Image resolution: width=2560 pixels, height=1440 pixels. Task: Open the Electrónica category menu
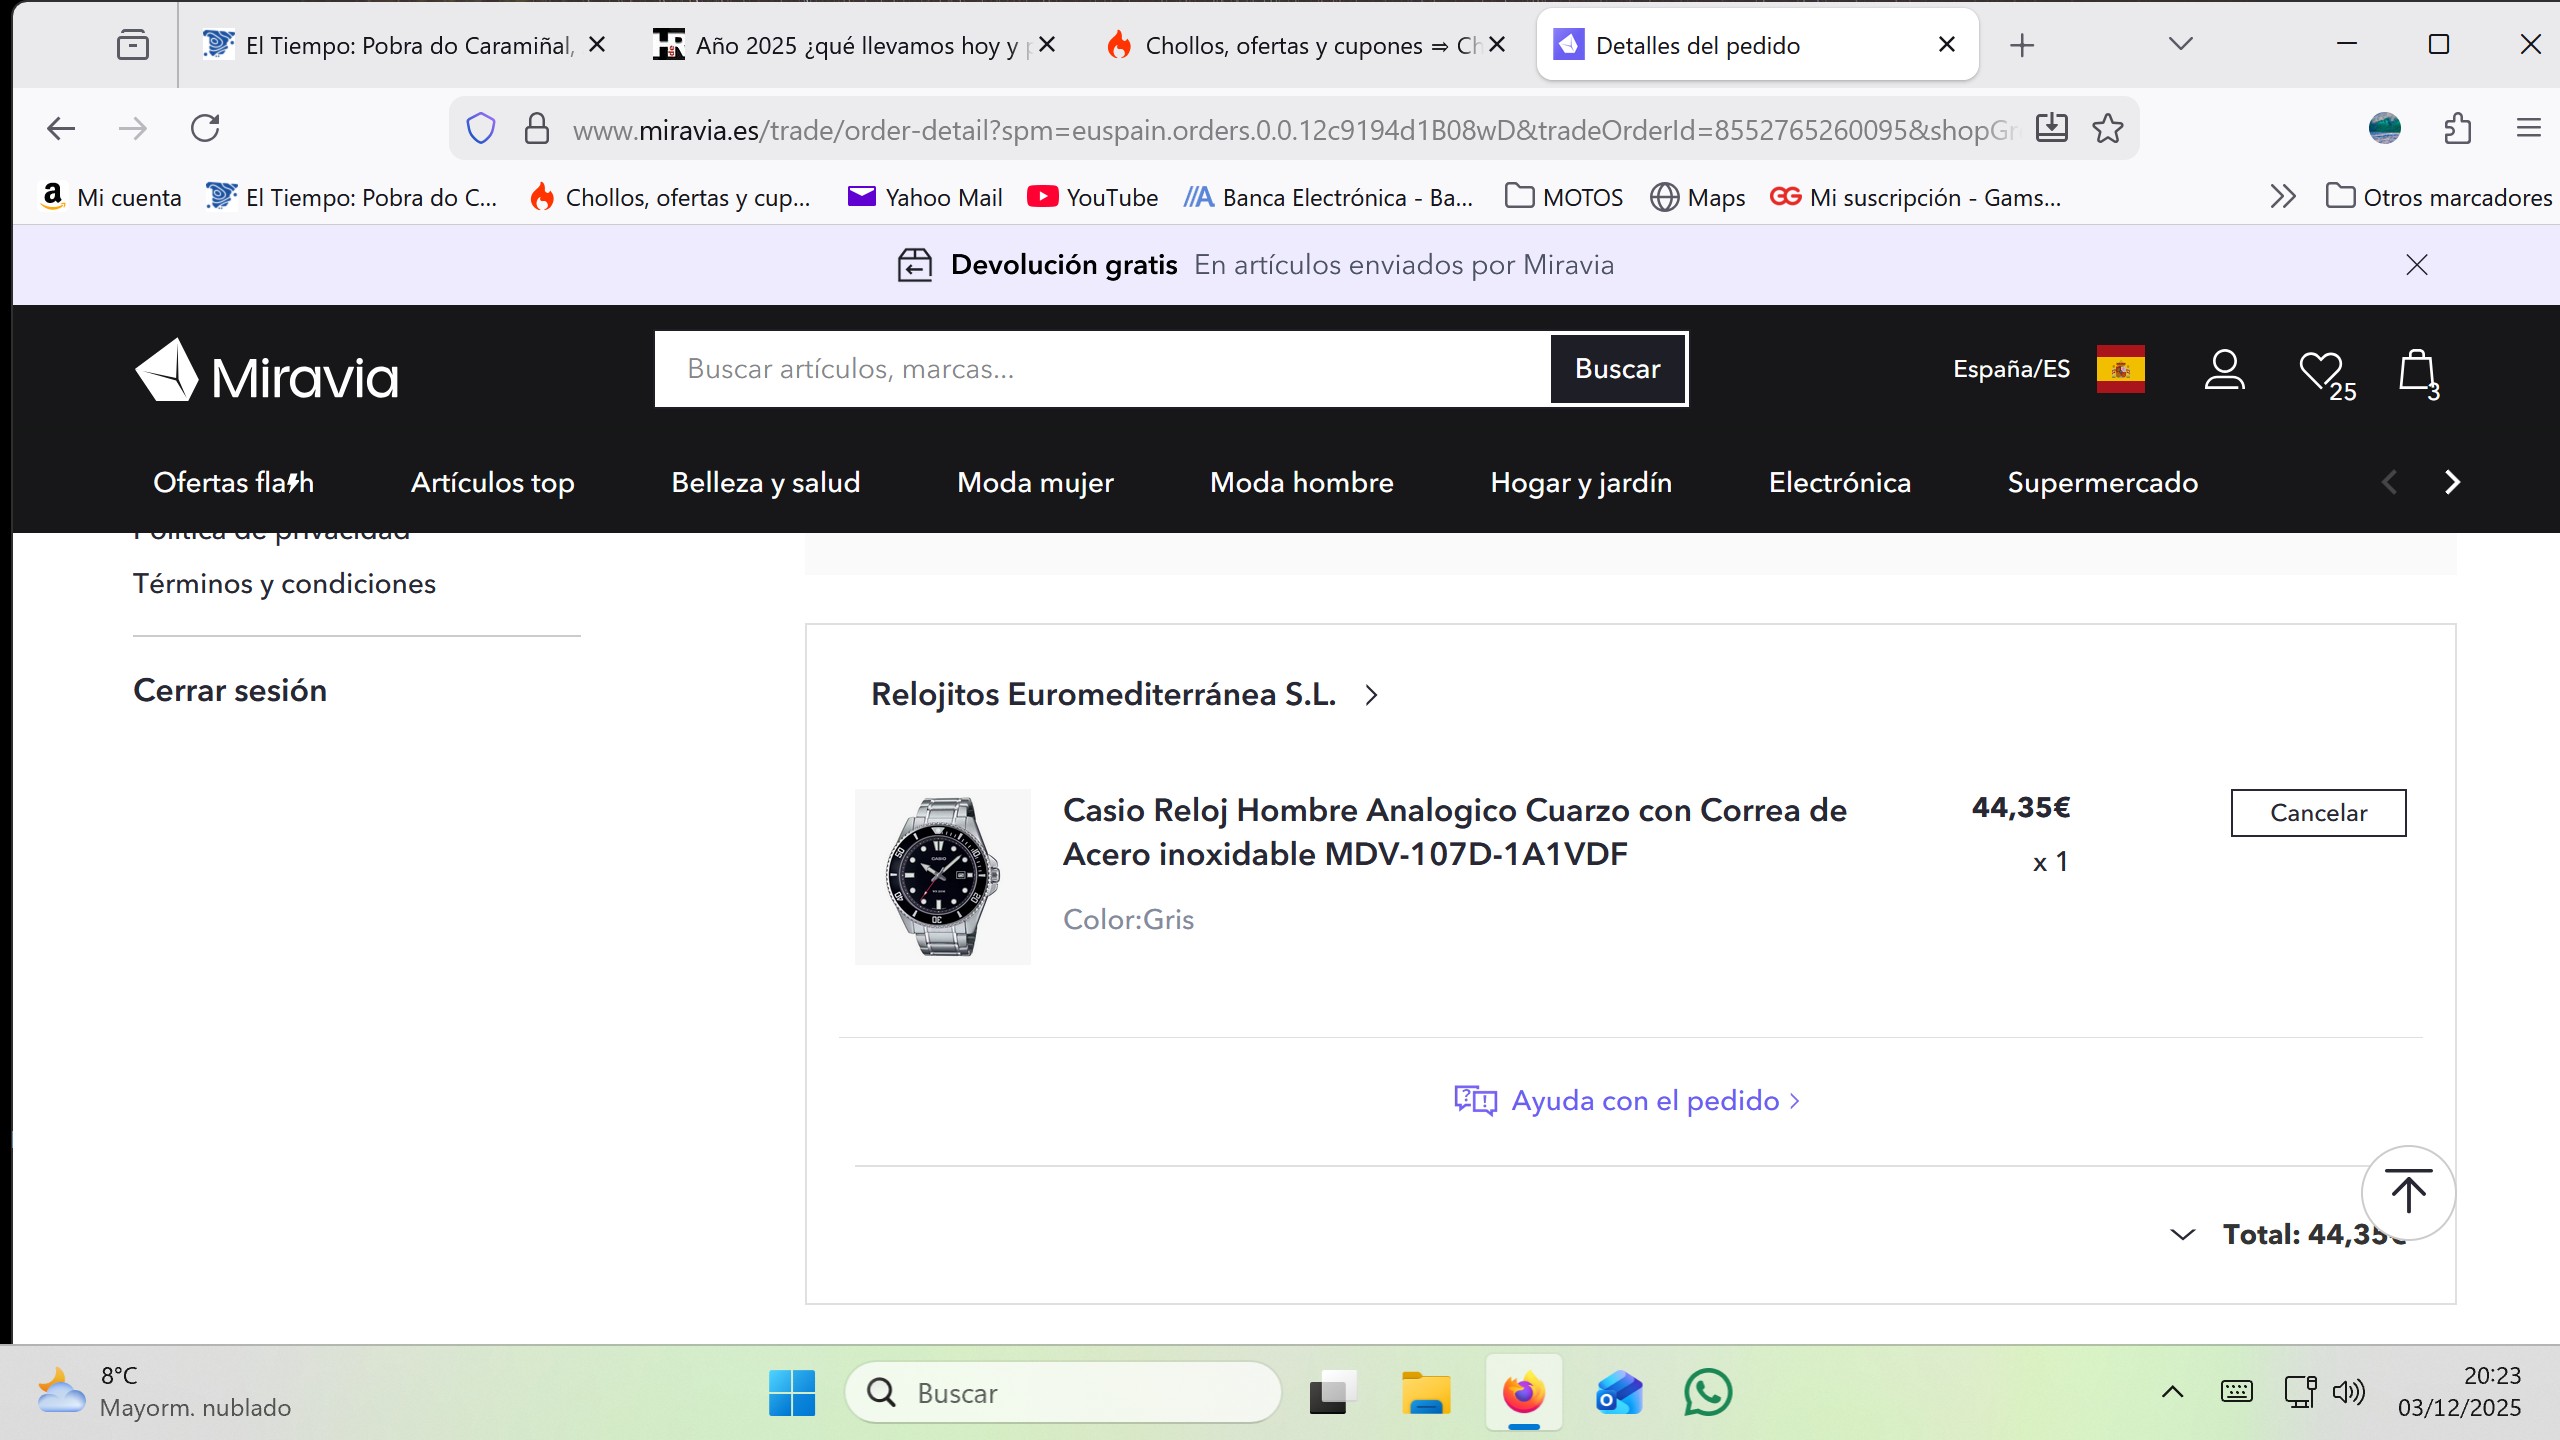click(x=1839, y=482)
